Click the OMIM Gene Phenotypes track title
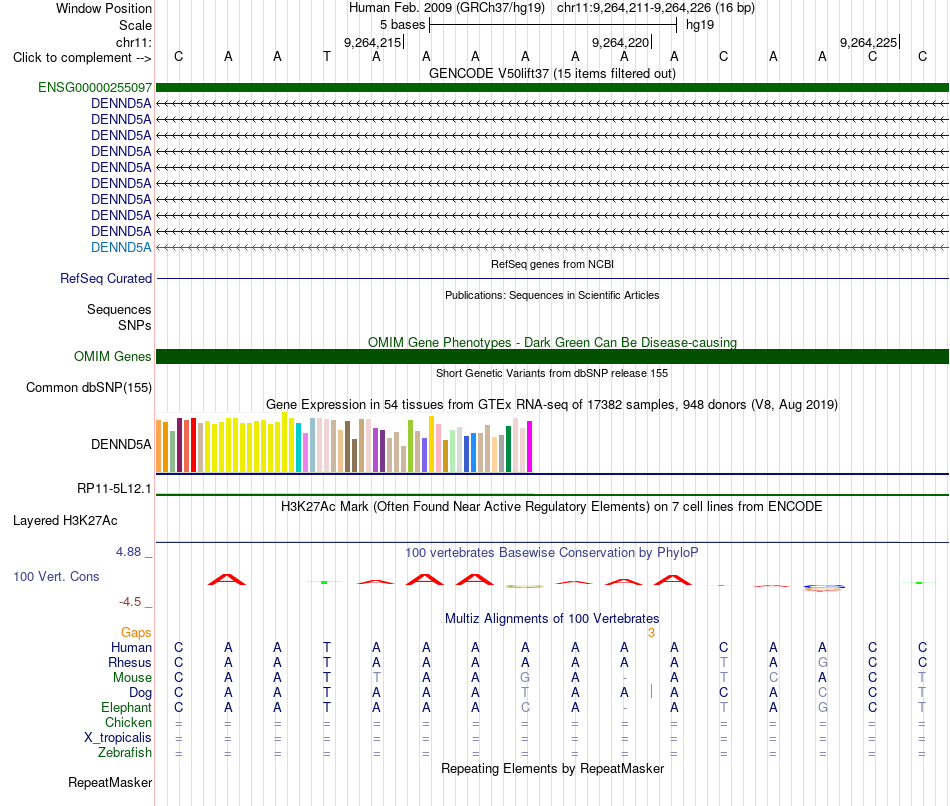 tap(552, 342)
